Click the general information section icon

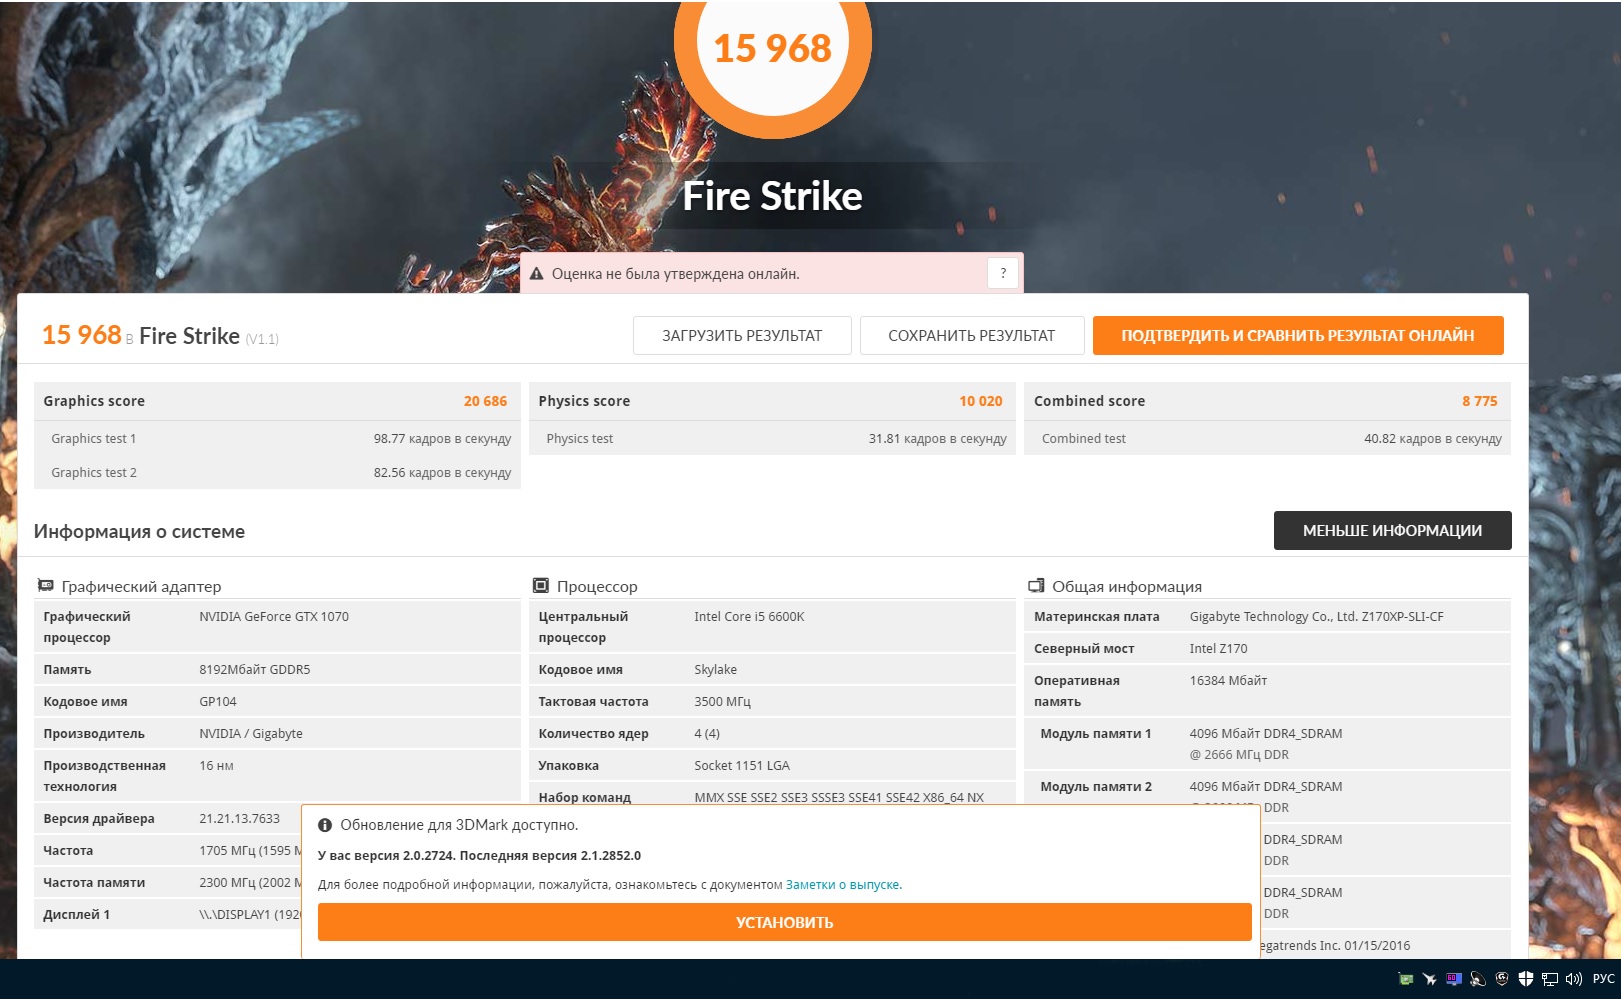point(1037,586)
